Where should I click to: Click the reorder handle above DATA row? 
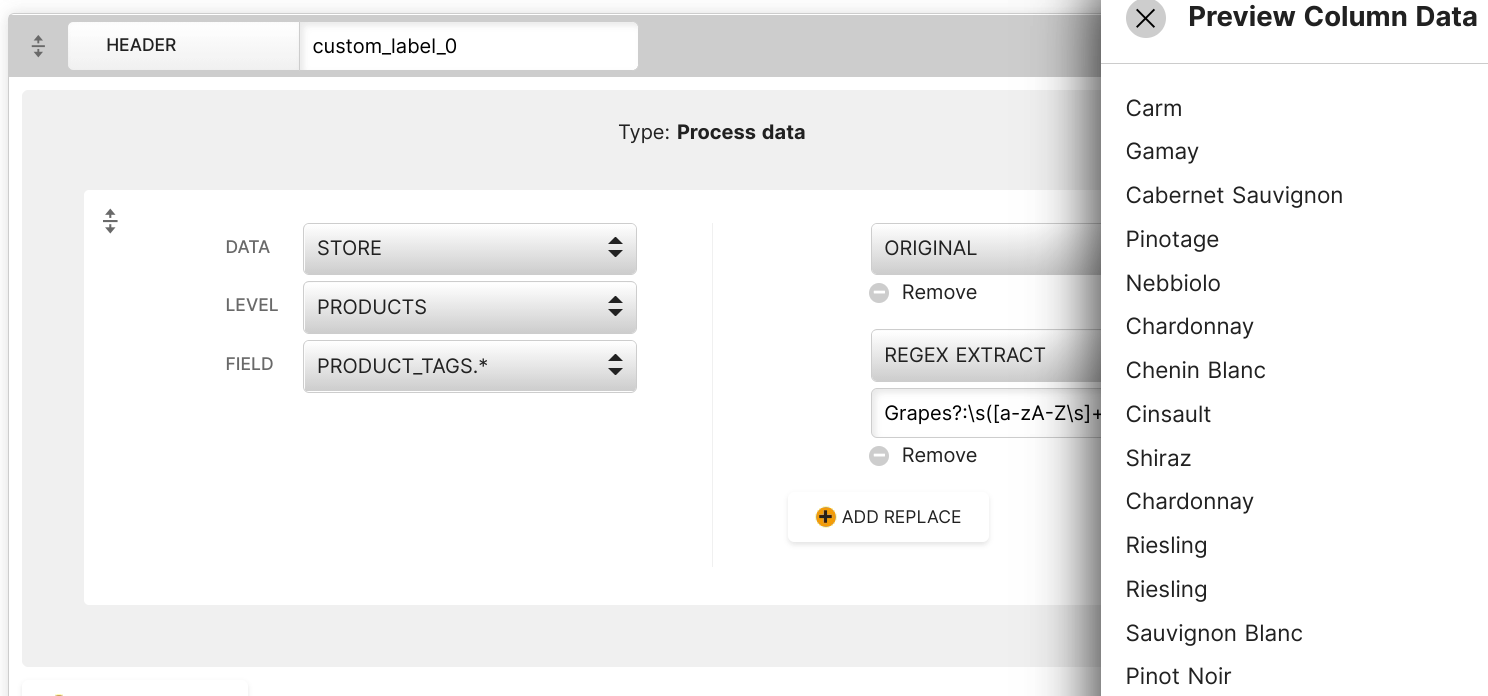pos(110,221)
